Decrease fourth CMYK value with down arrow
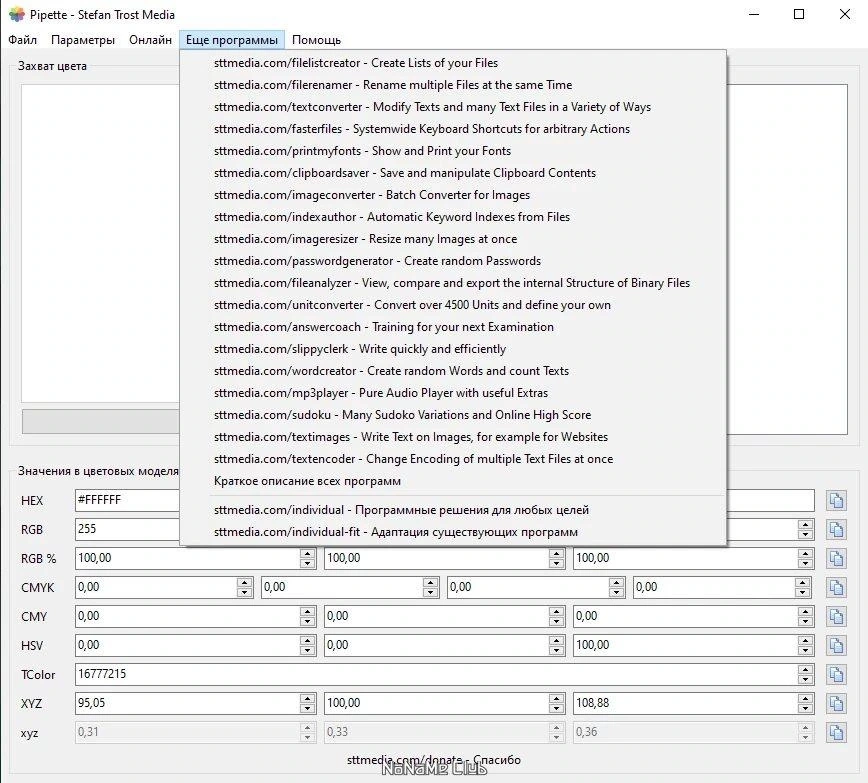868x783 pixels. (x=802, y=593)
